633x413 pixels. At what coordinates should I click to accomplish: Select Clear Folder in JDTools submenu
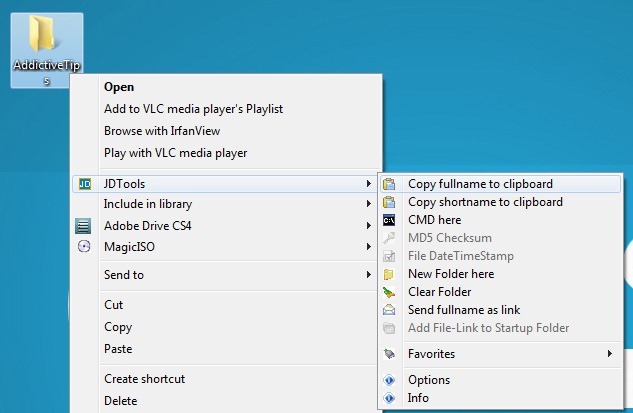(x=501, y=292)
